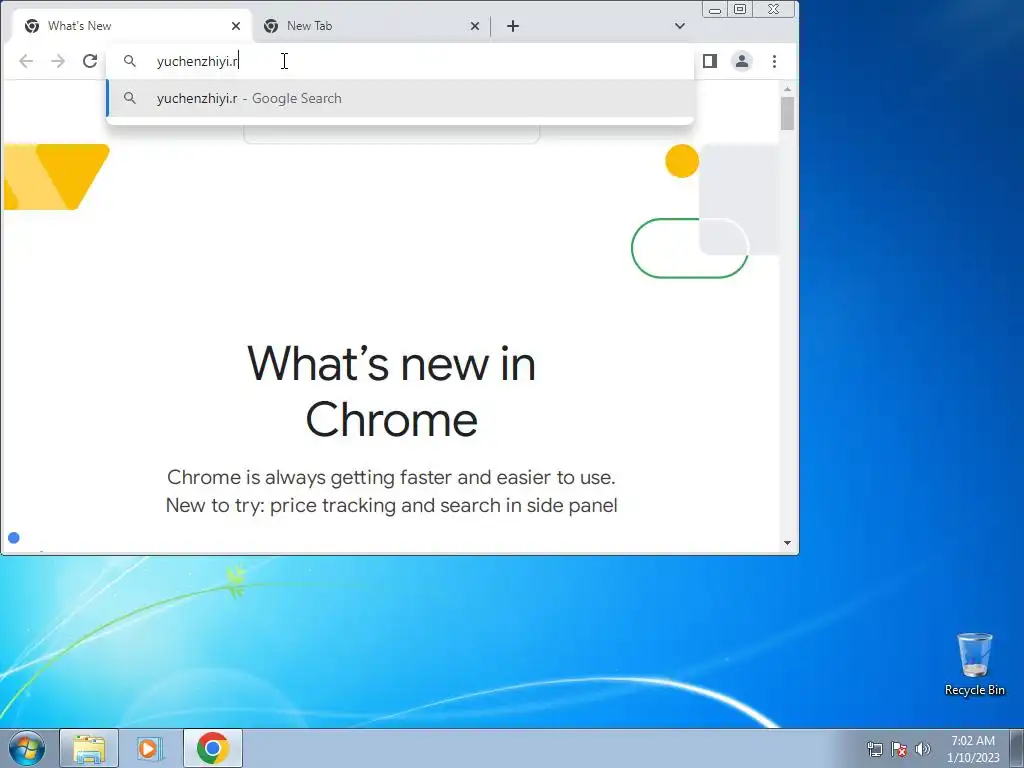Minimize the Chrome window
The height and width of the screenshot is (768, 1024).
point(715,10)
